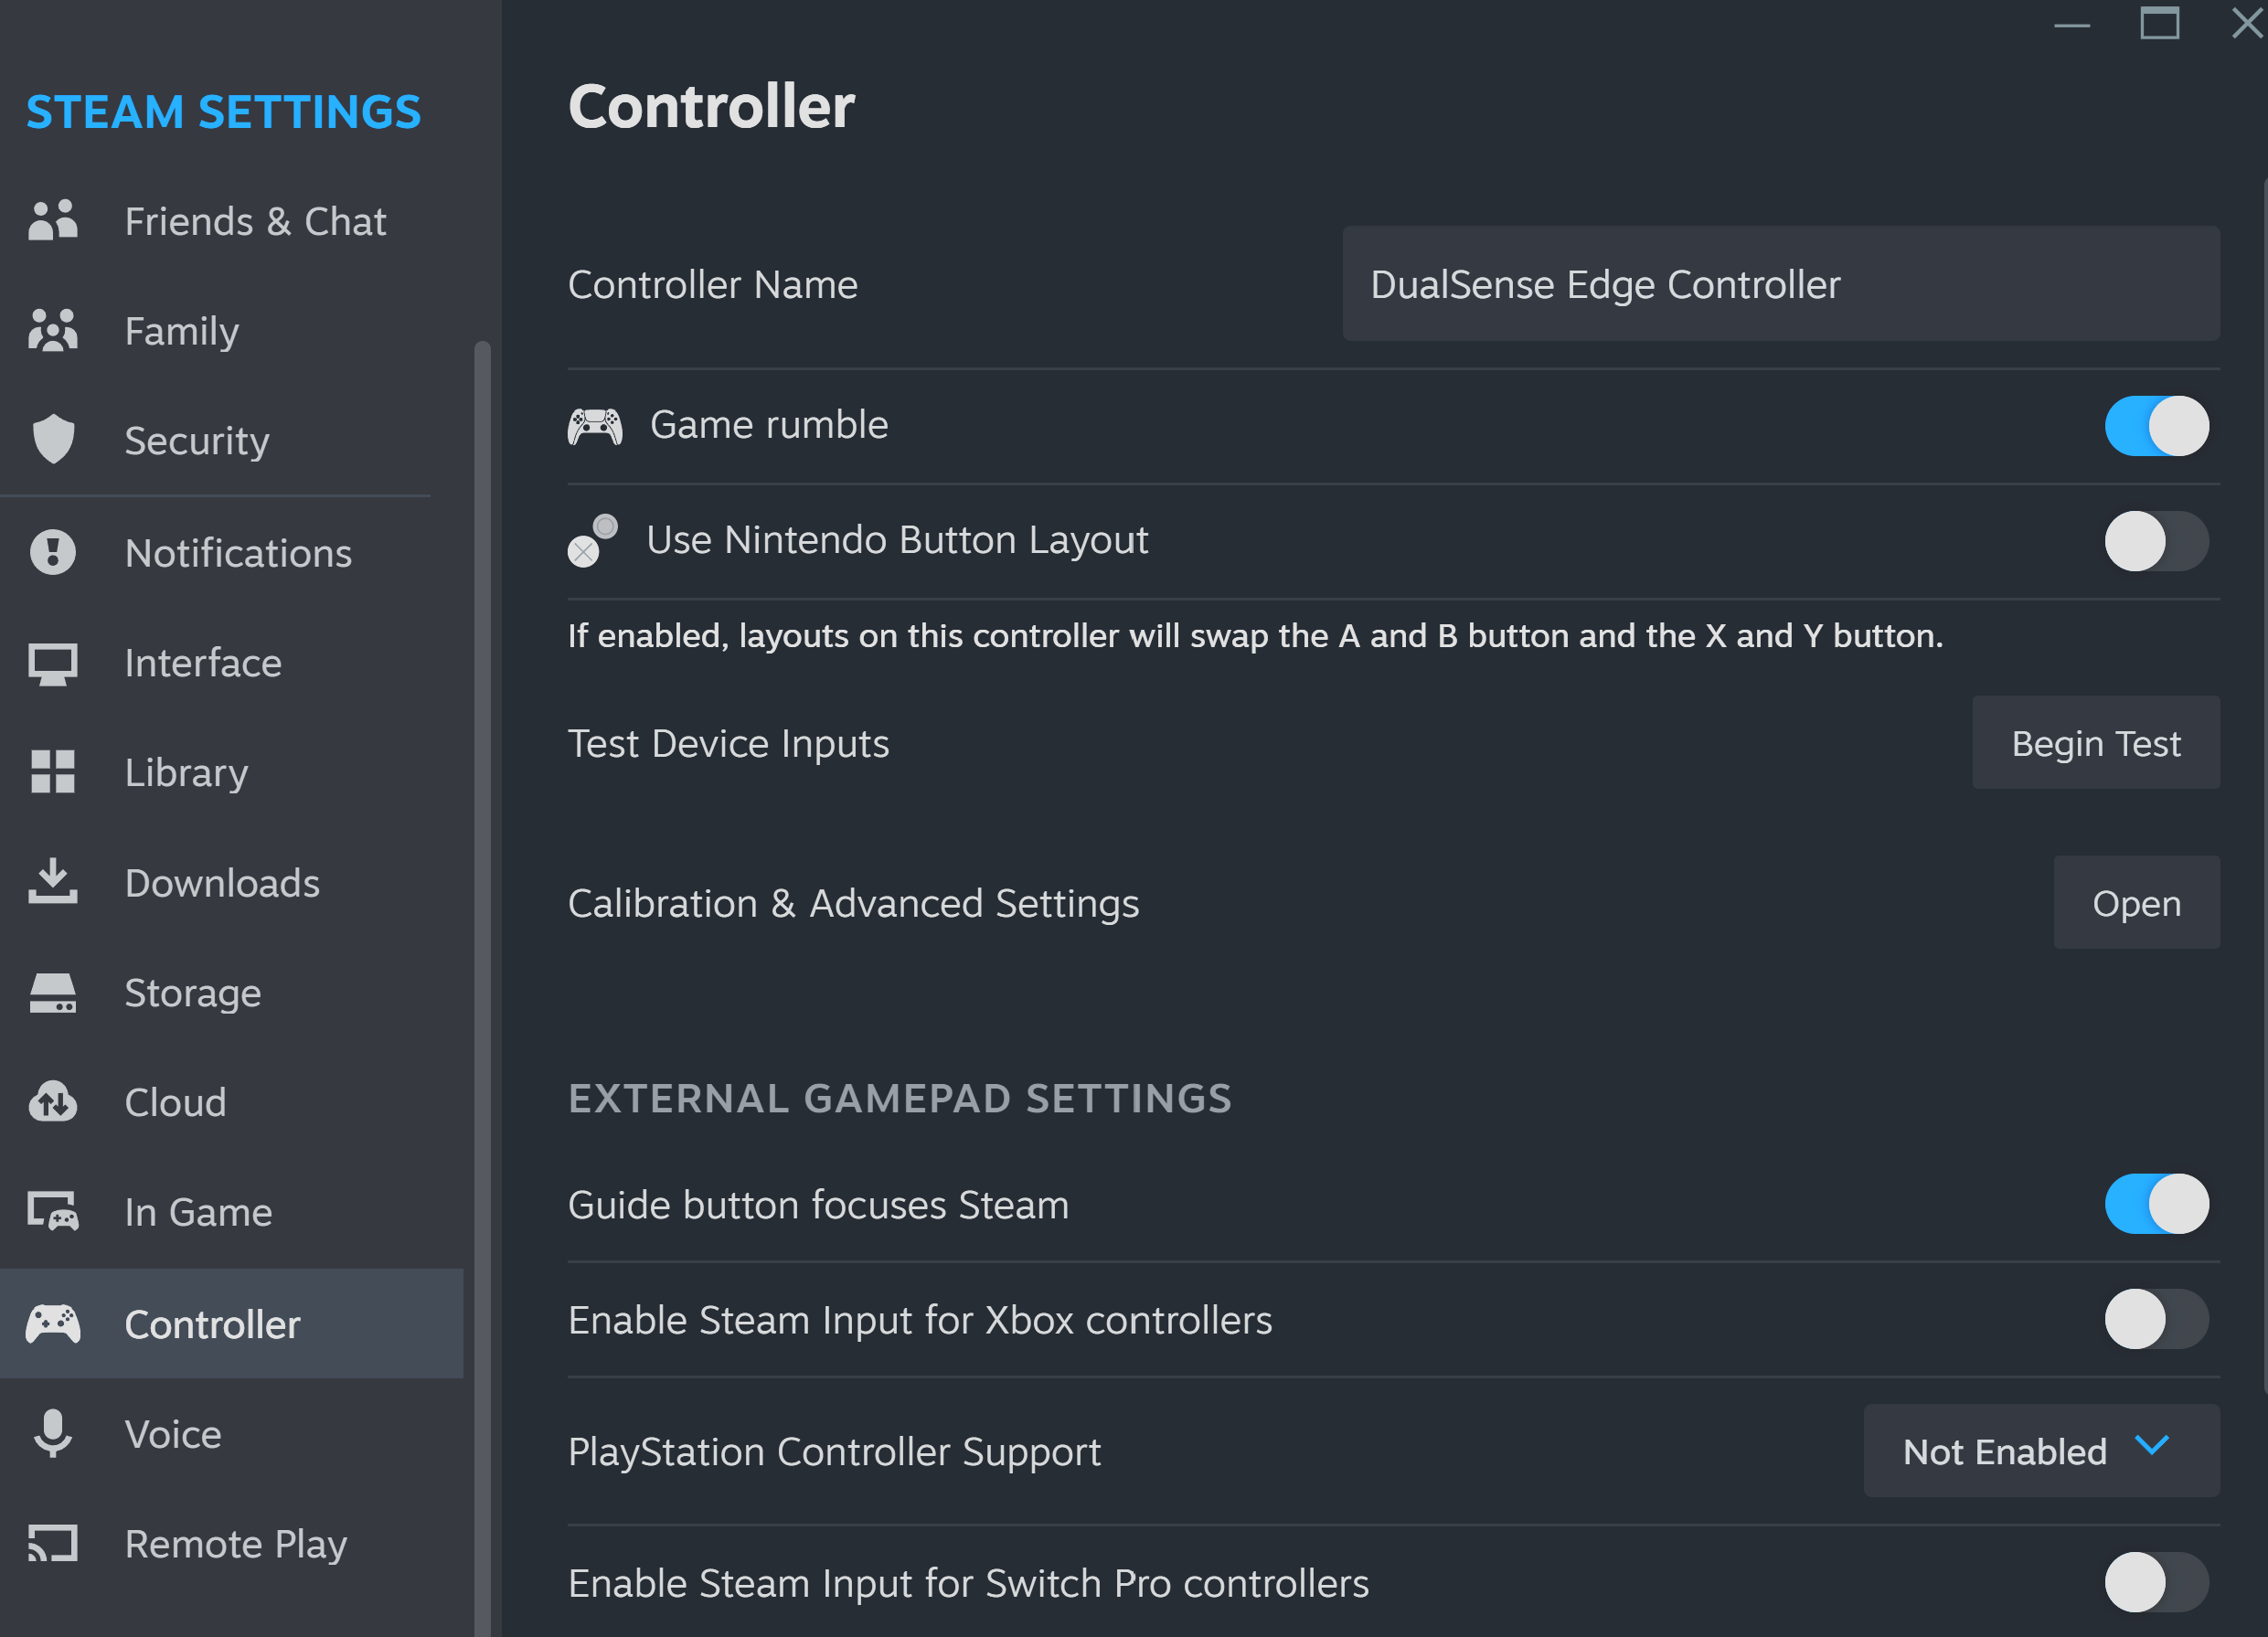2268x1637 pixels.
Task: Click the Interface monitor icon
Action: pos(51,662)
